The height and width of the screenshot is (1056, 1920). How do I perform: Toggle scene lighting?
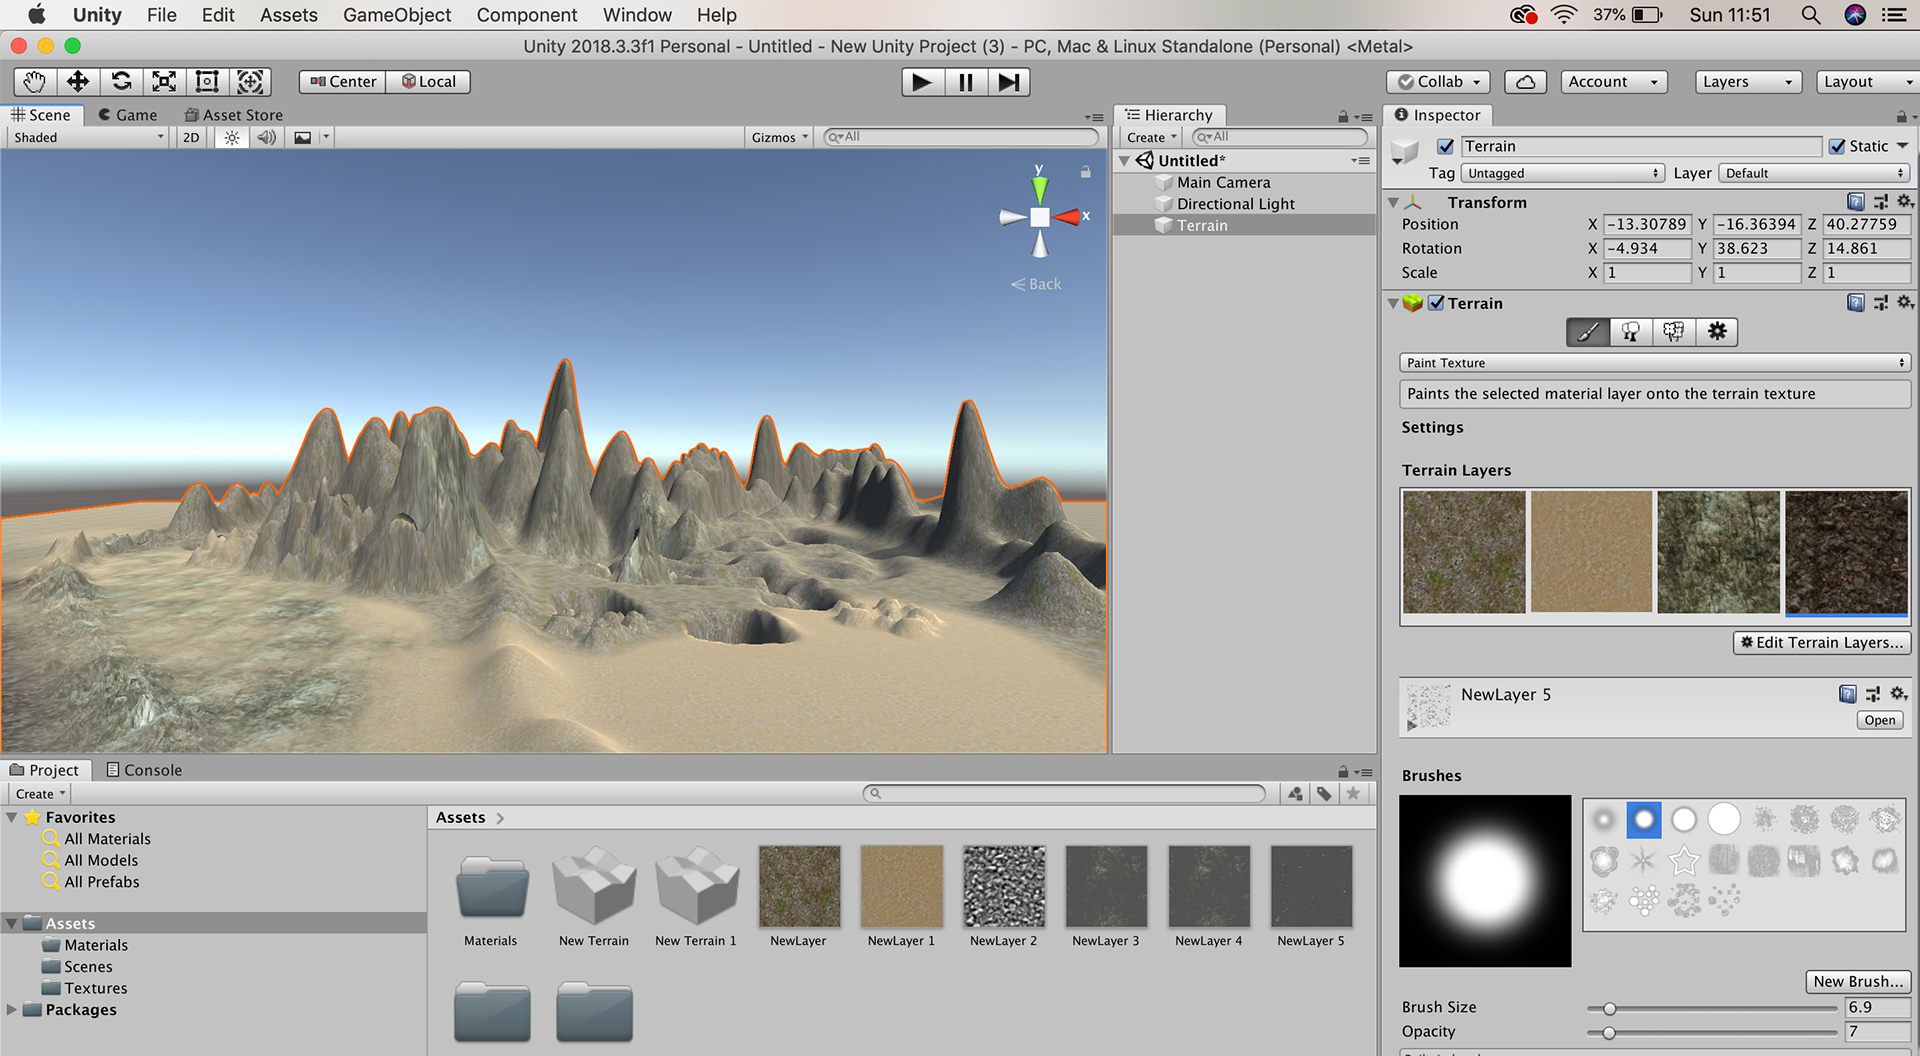coord(232,138)
